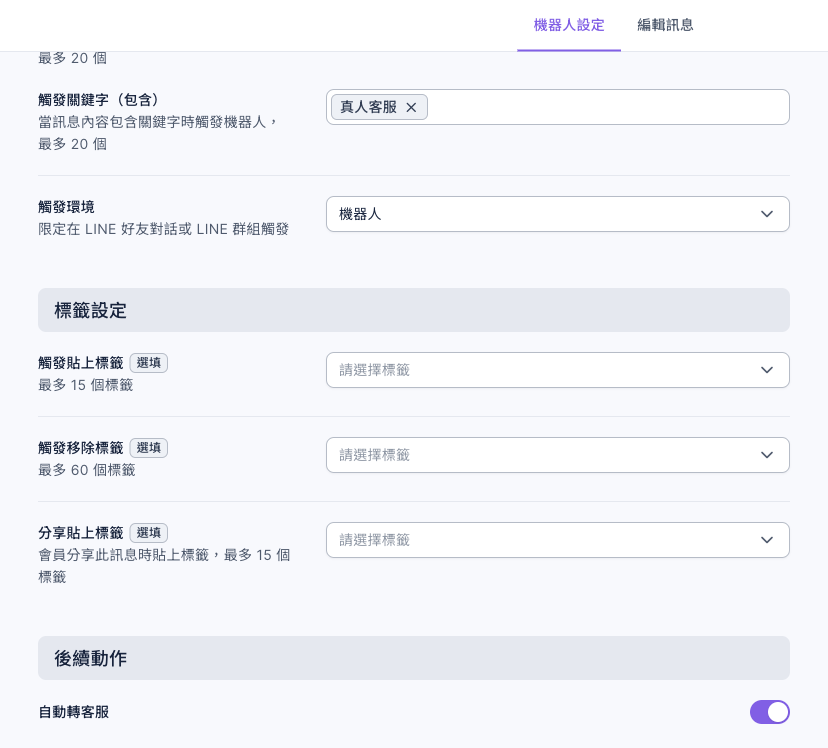Click the 自動轉客服 label text
The image size is (828, 748).
[74, 712]
